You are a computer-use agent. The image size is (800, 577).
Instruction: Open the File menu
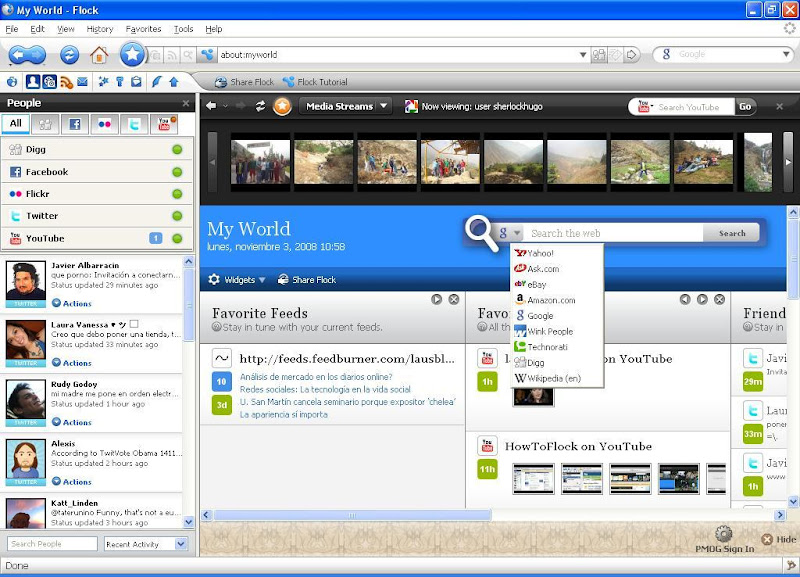click(12, 29)
